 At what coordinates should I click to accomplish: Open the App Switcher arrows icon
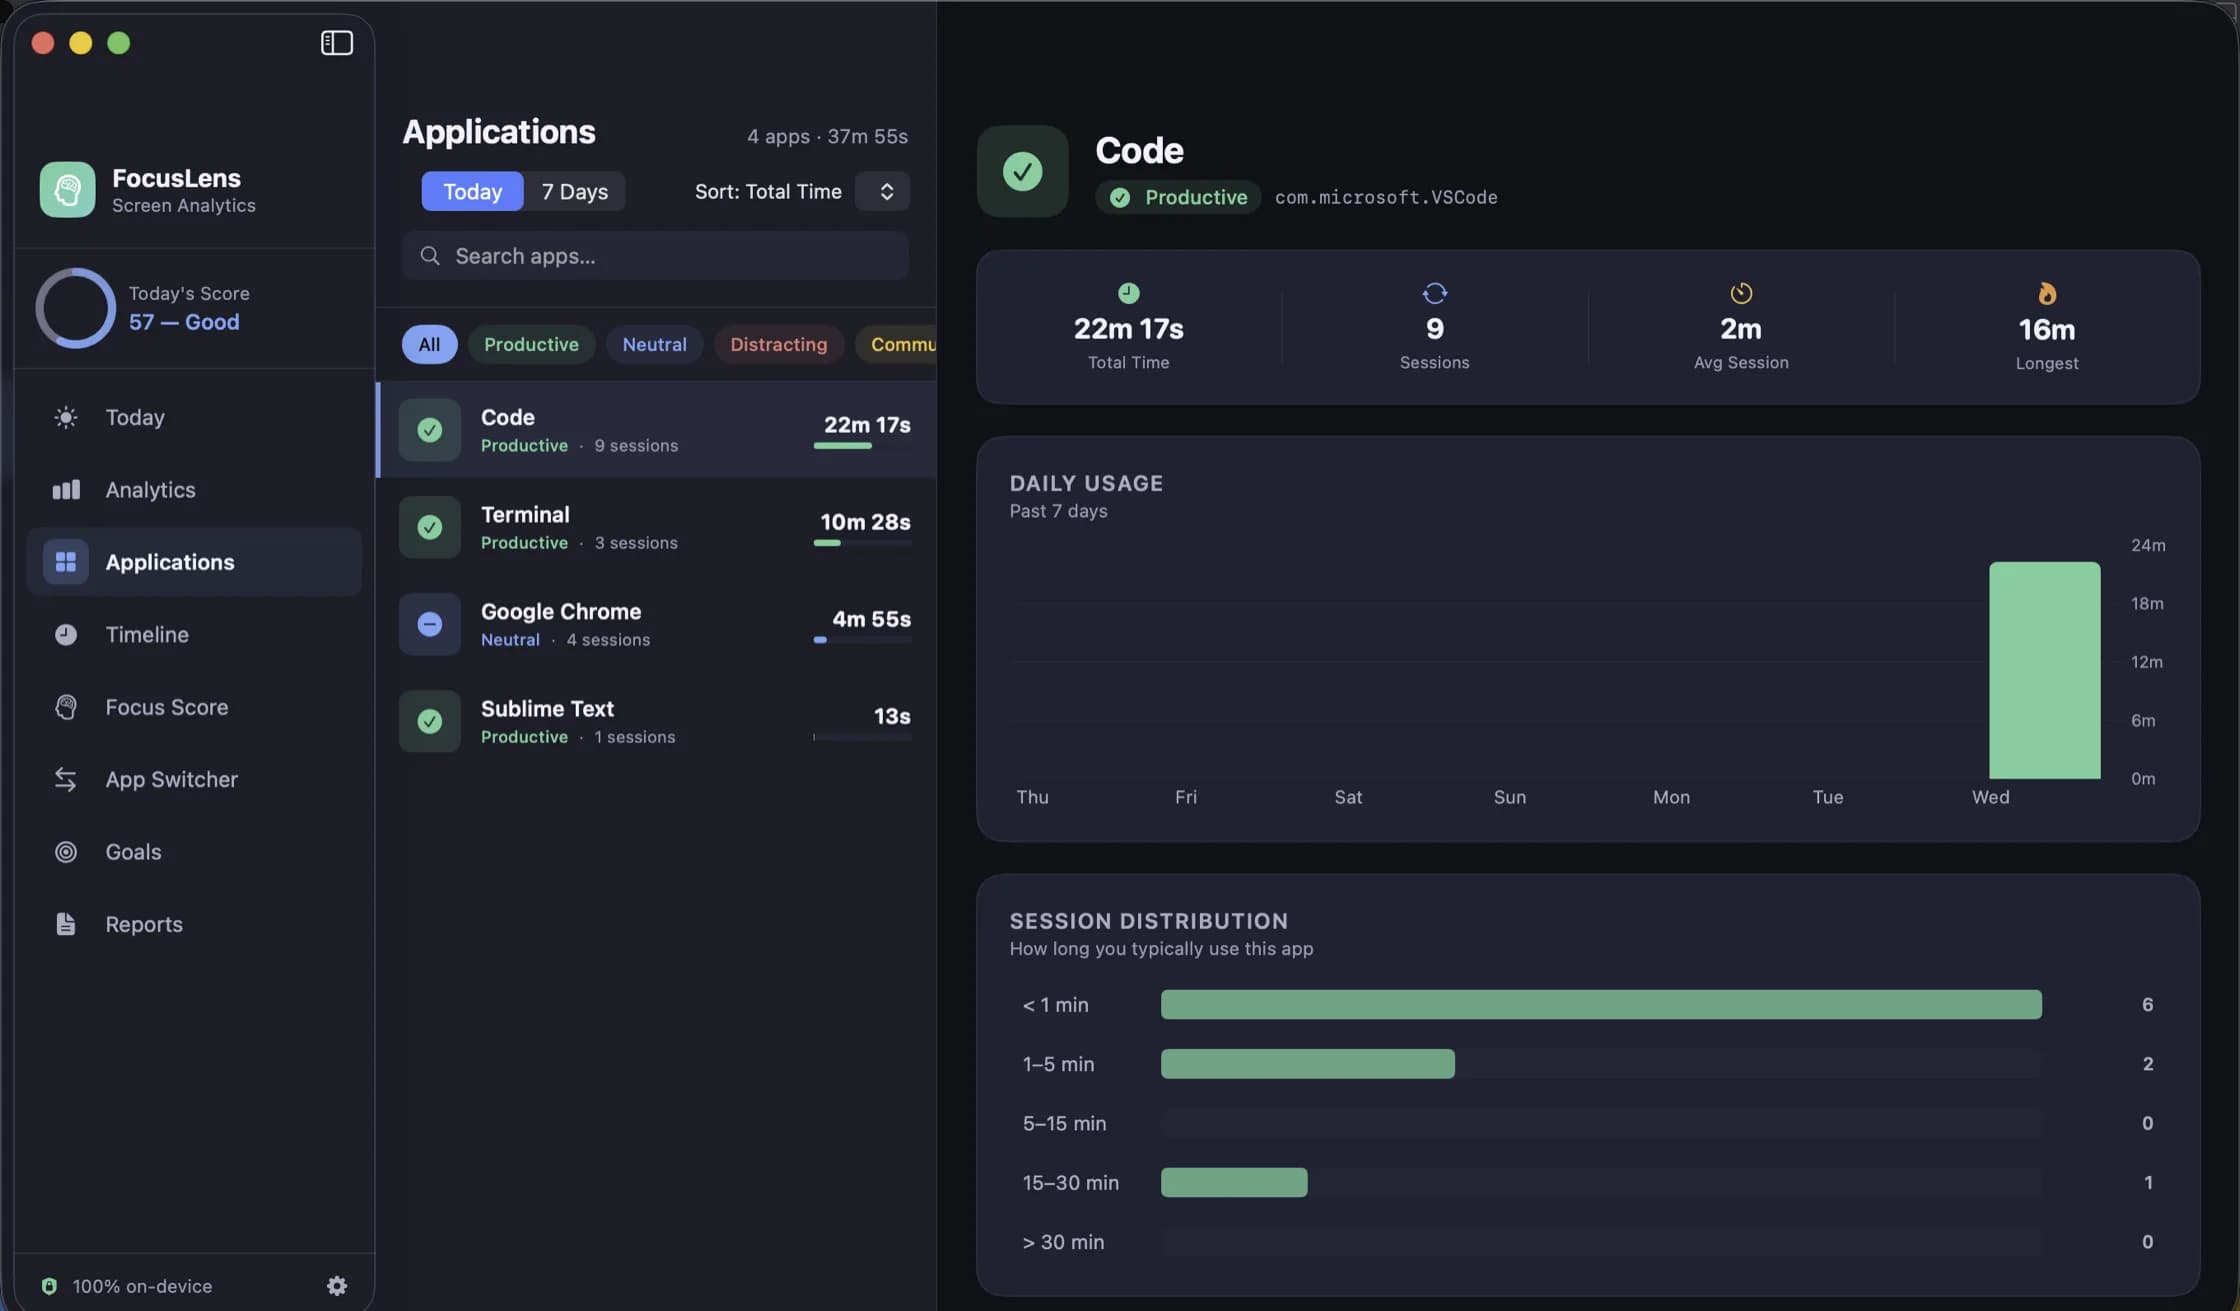[66, 779]
